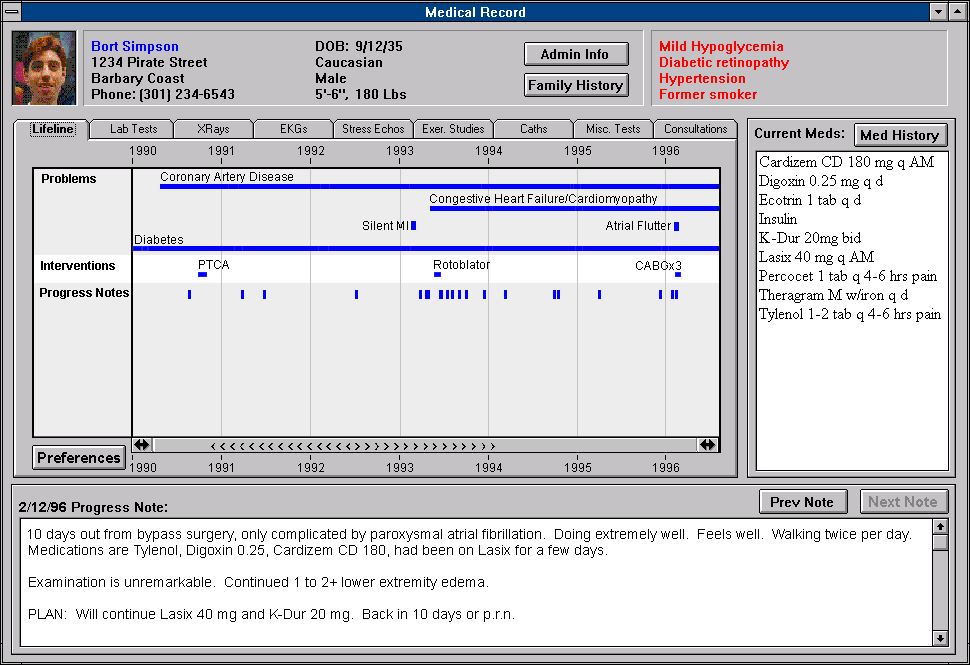Click the right double-arrow timeline scroll handle
This screenshot has width=970, height=665.
[x=708, y=445]
